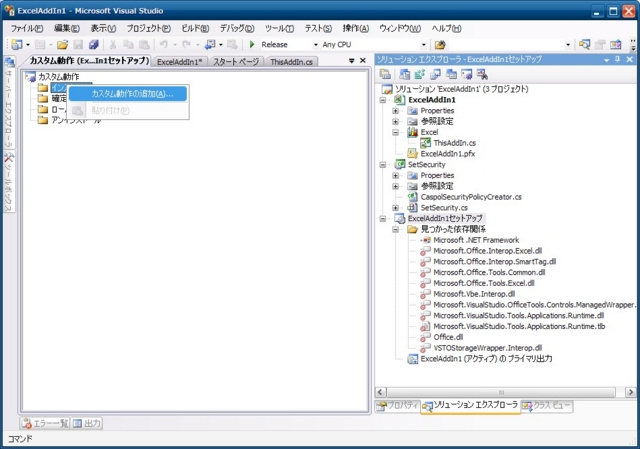Select CaspolSecurityPolicyCreator.cs file
640x449 pixels.
[x=471, y=197]
